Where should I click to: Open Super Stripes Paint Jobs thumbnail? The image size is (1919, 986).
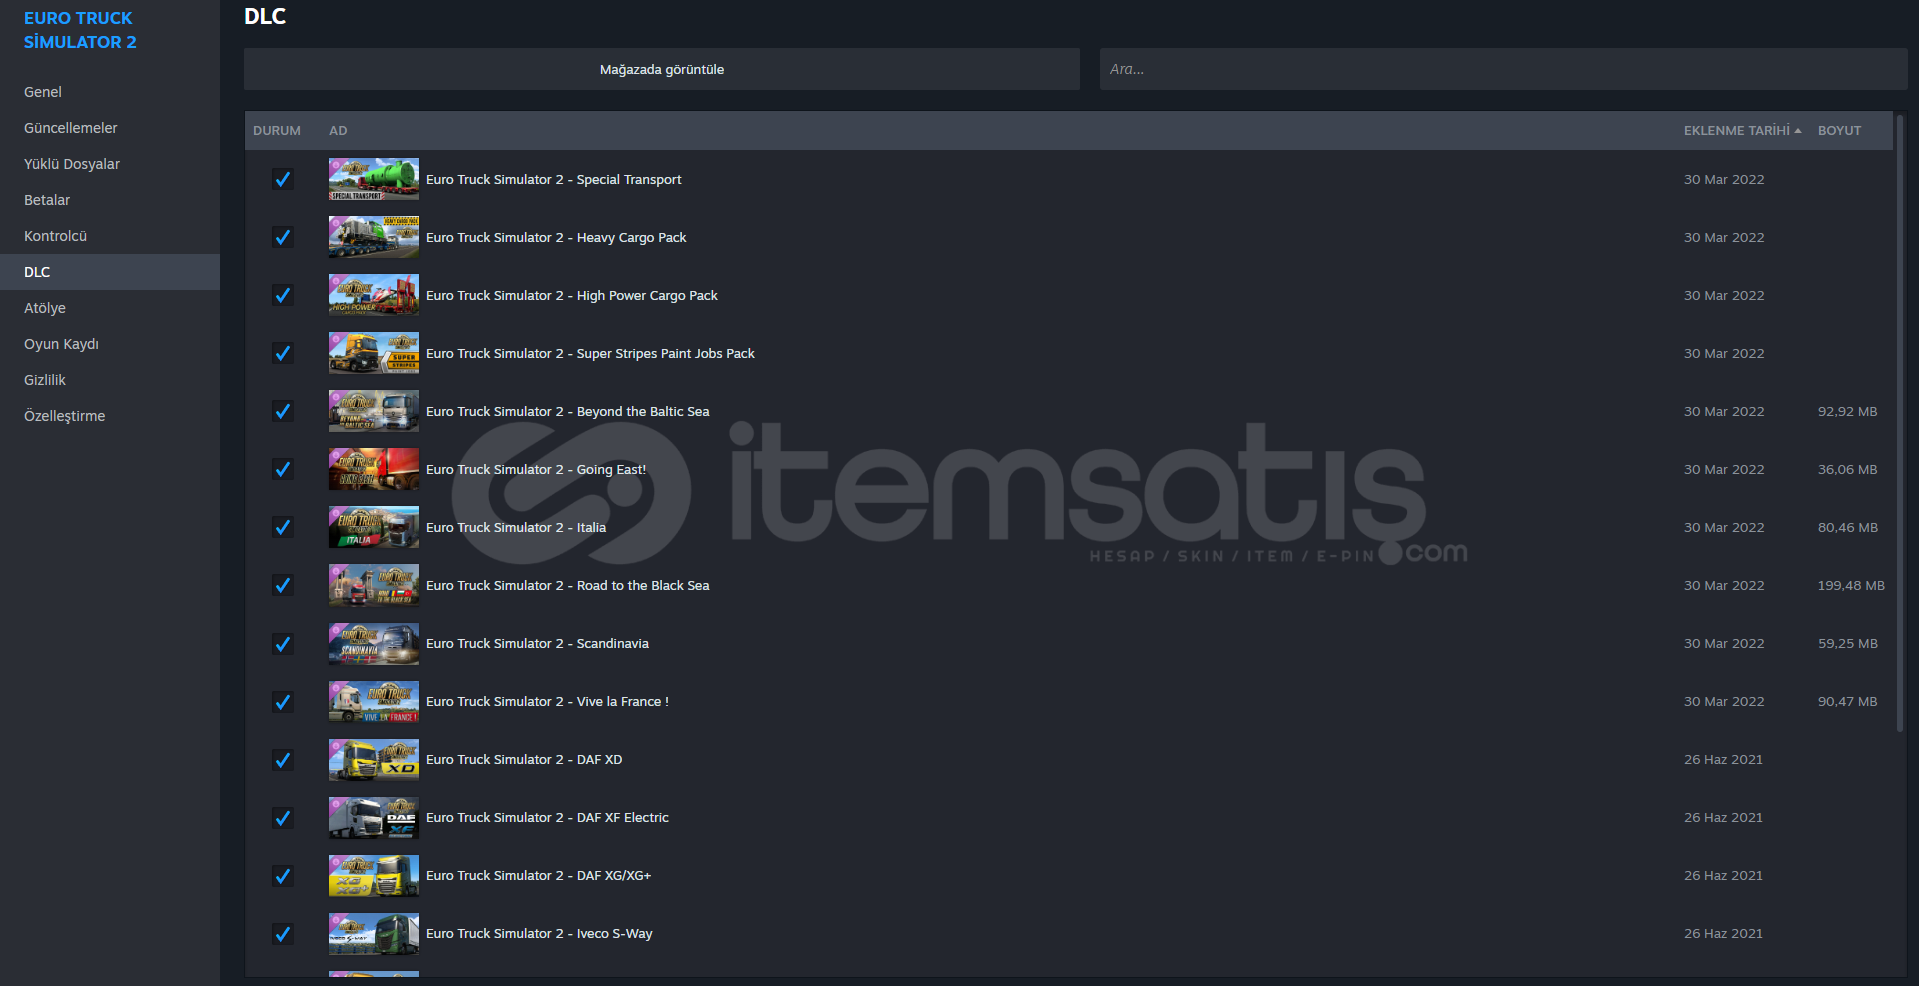tap(374, 353)
